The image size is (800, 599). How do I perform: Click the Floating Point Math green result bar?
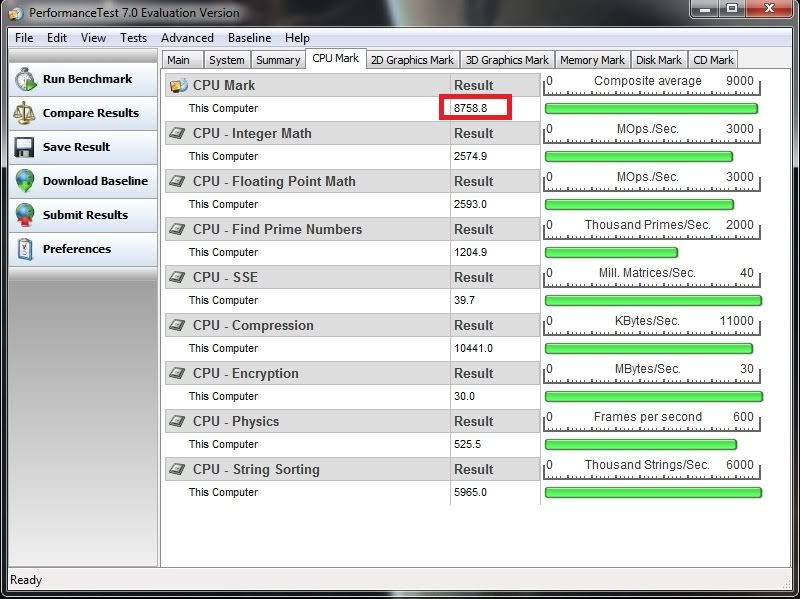pos(639,204)
